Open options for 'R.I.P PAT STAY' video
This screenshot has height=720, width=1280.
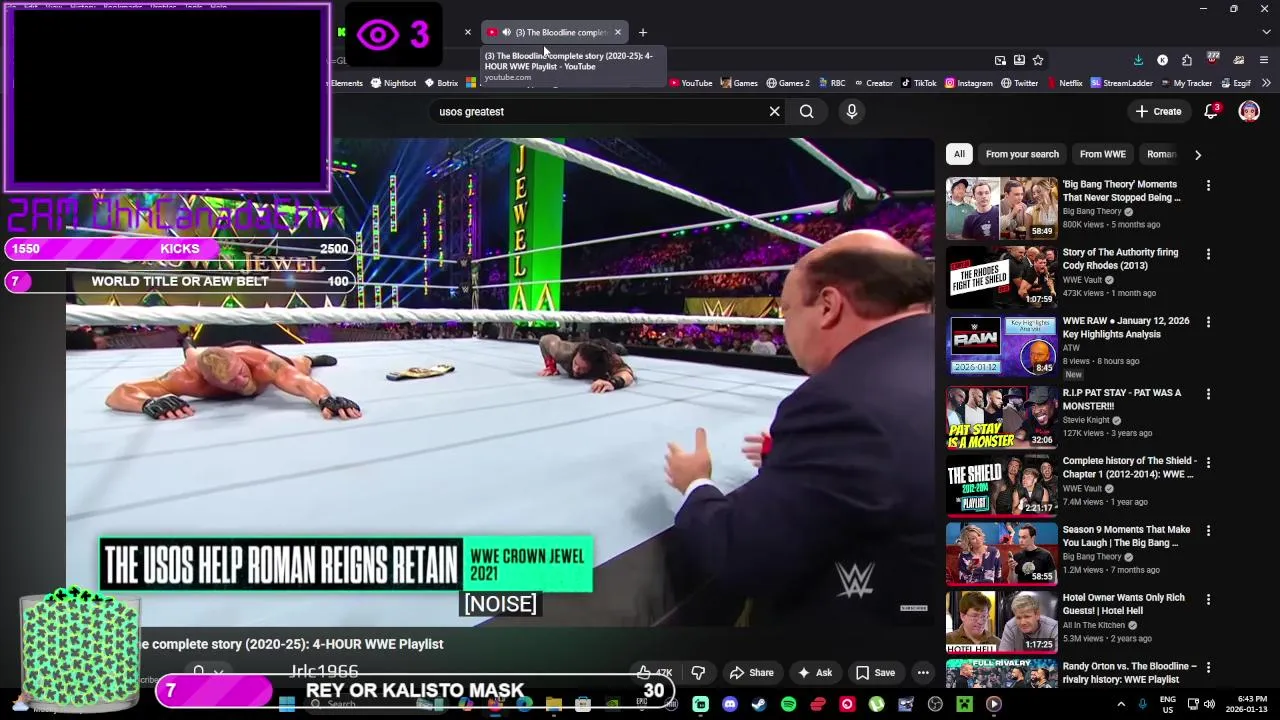coord(1208,394)
